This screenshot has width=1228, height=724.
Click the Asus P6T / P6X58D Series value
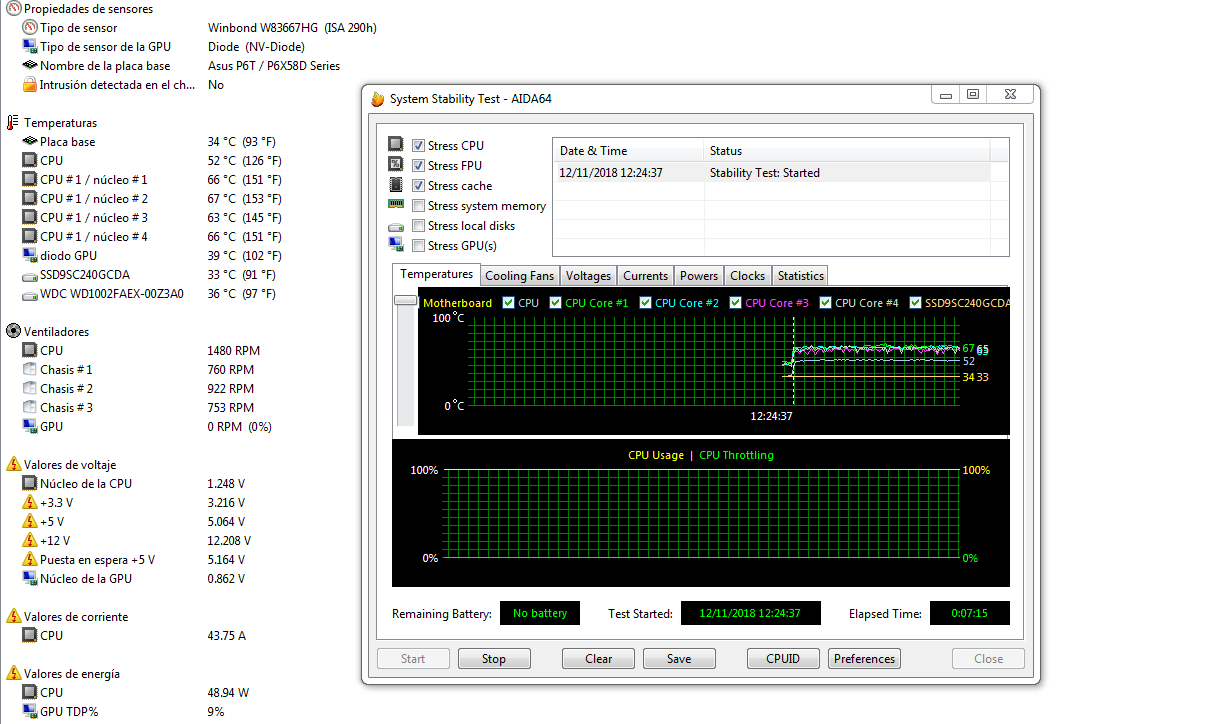pos(274,66)
